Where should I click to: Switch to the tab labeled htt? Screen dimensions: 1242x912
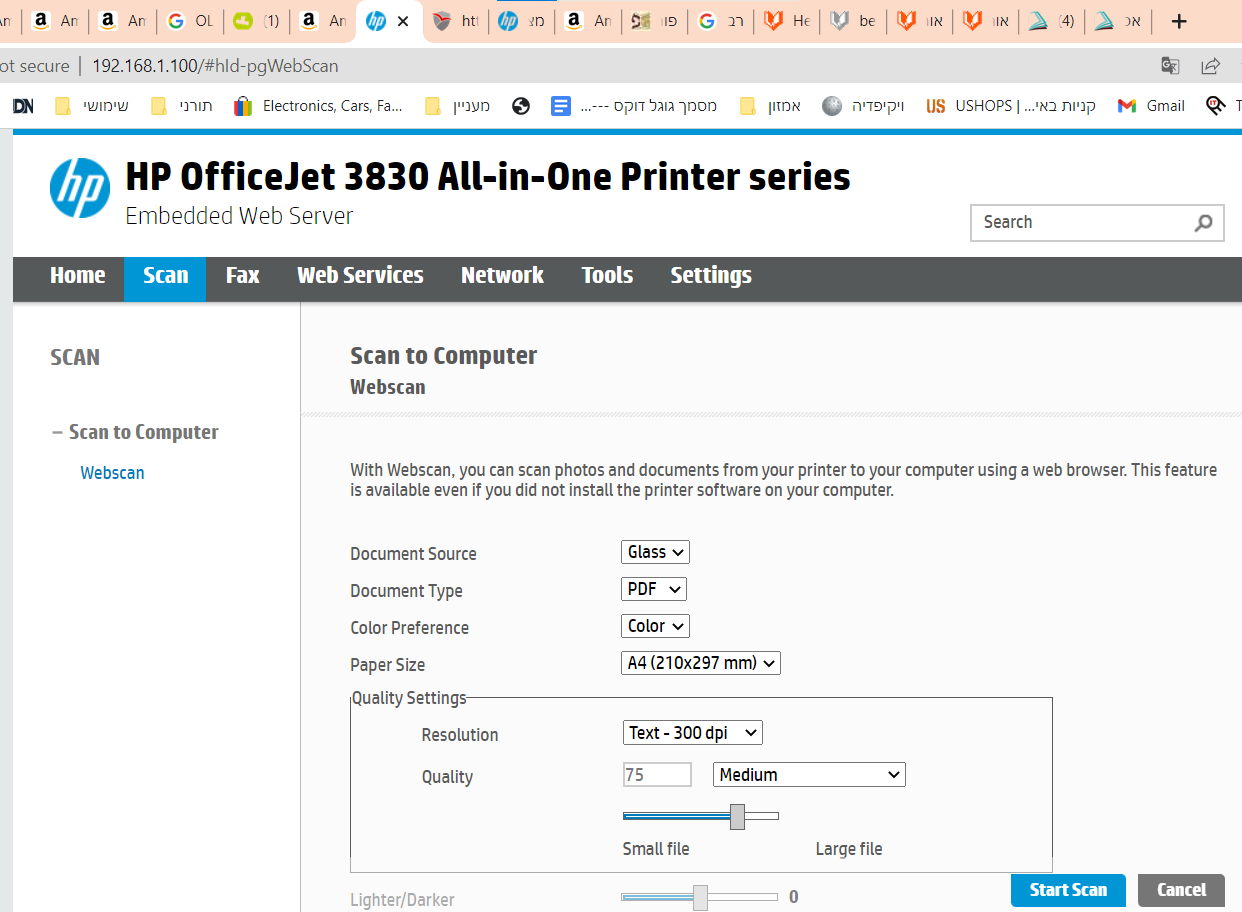[x=456, y=21]
